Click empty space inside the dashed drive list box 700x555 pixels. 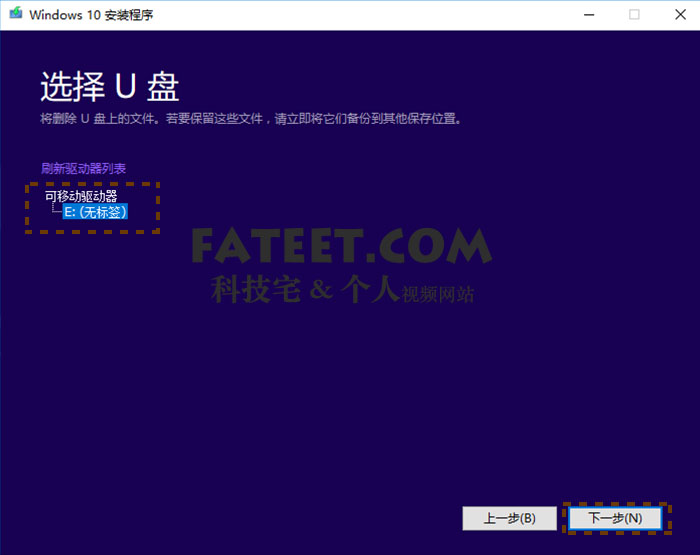tap(140, 222)
